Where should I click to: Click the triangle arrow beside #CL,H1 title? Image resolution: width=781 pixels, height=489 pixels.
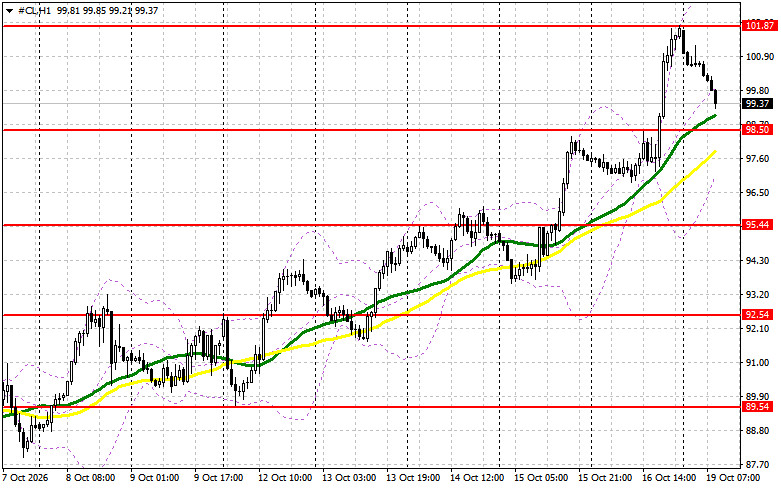pyautogui.click(x=9, y=10)
